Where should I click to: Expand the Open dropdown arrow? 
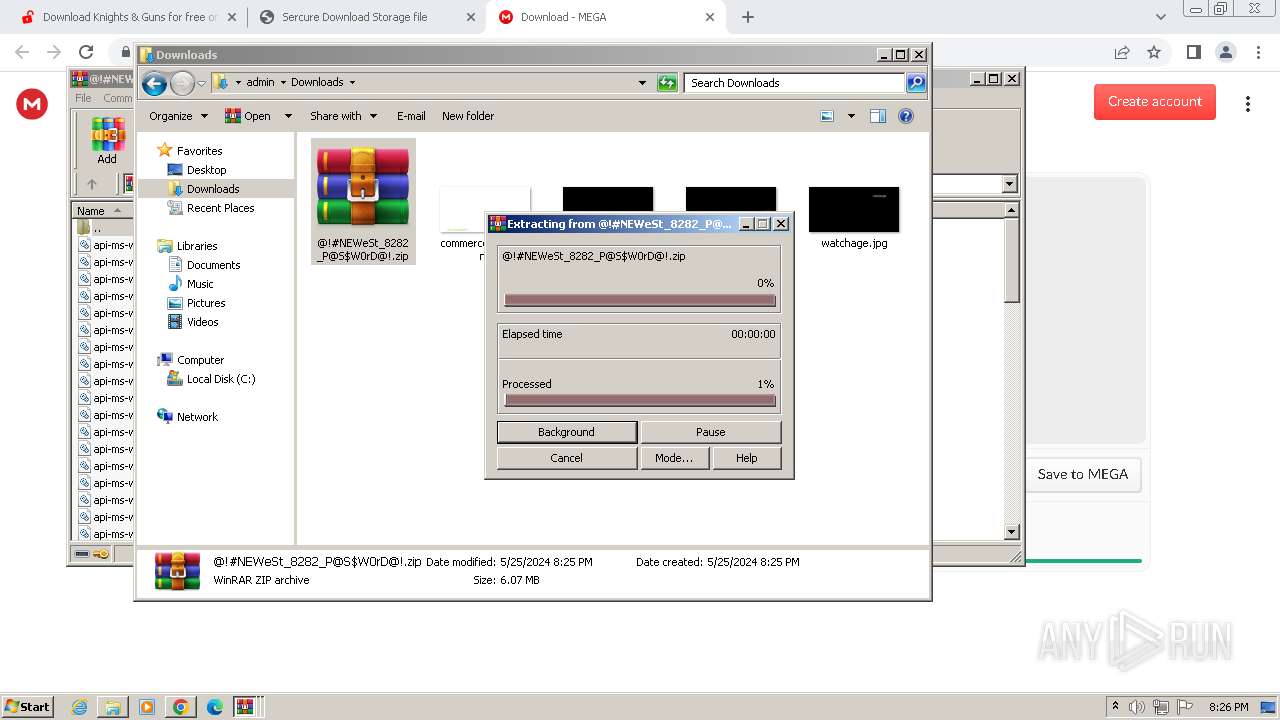point(288,116)
